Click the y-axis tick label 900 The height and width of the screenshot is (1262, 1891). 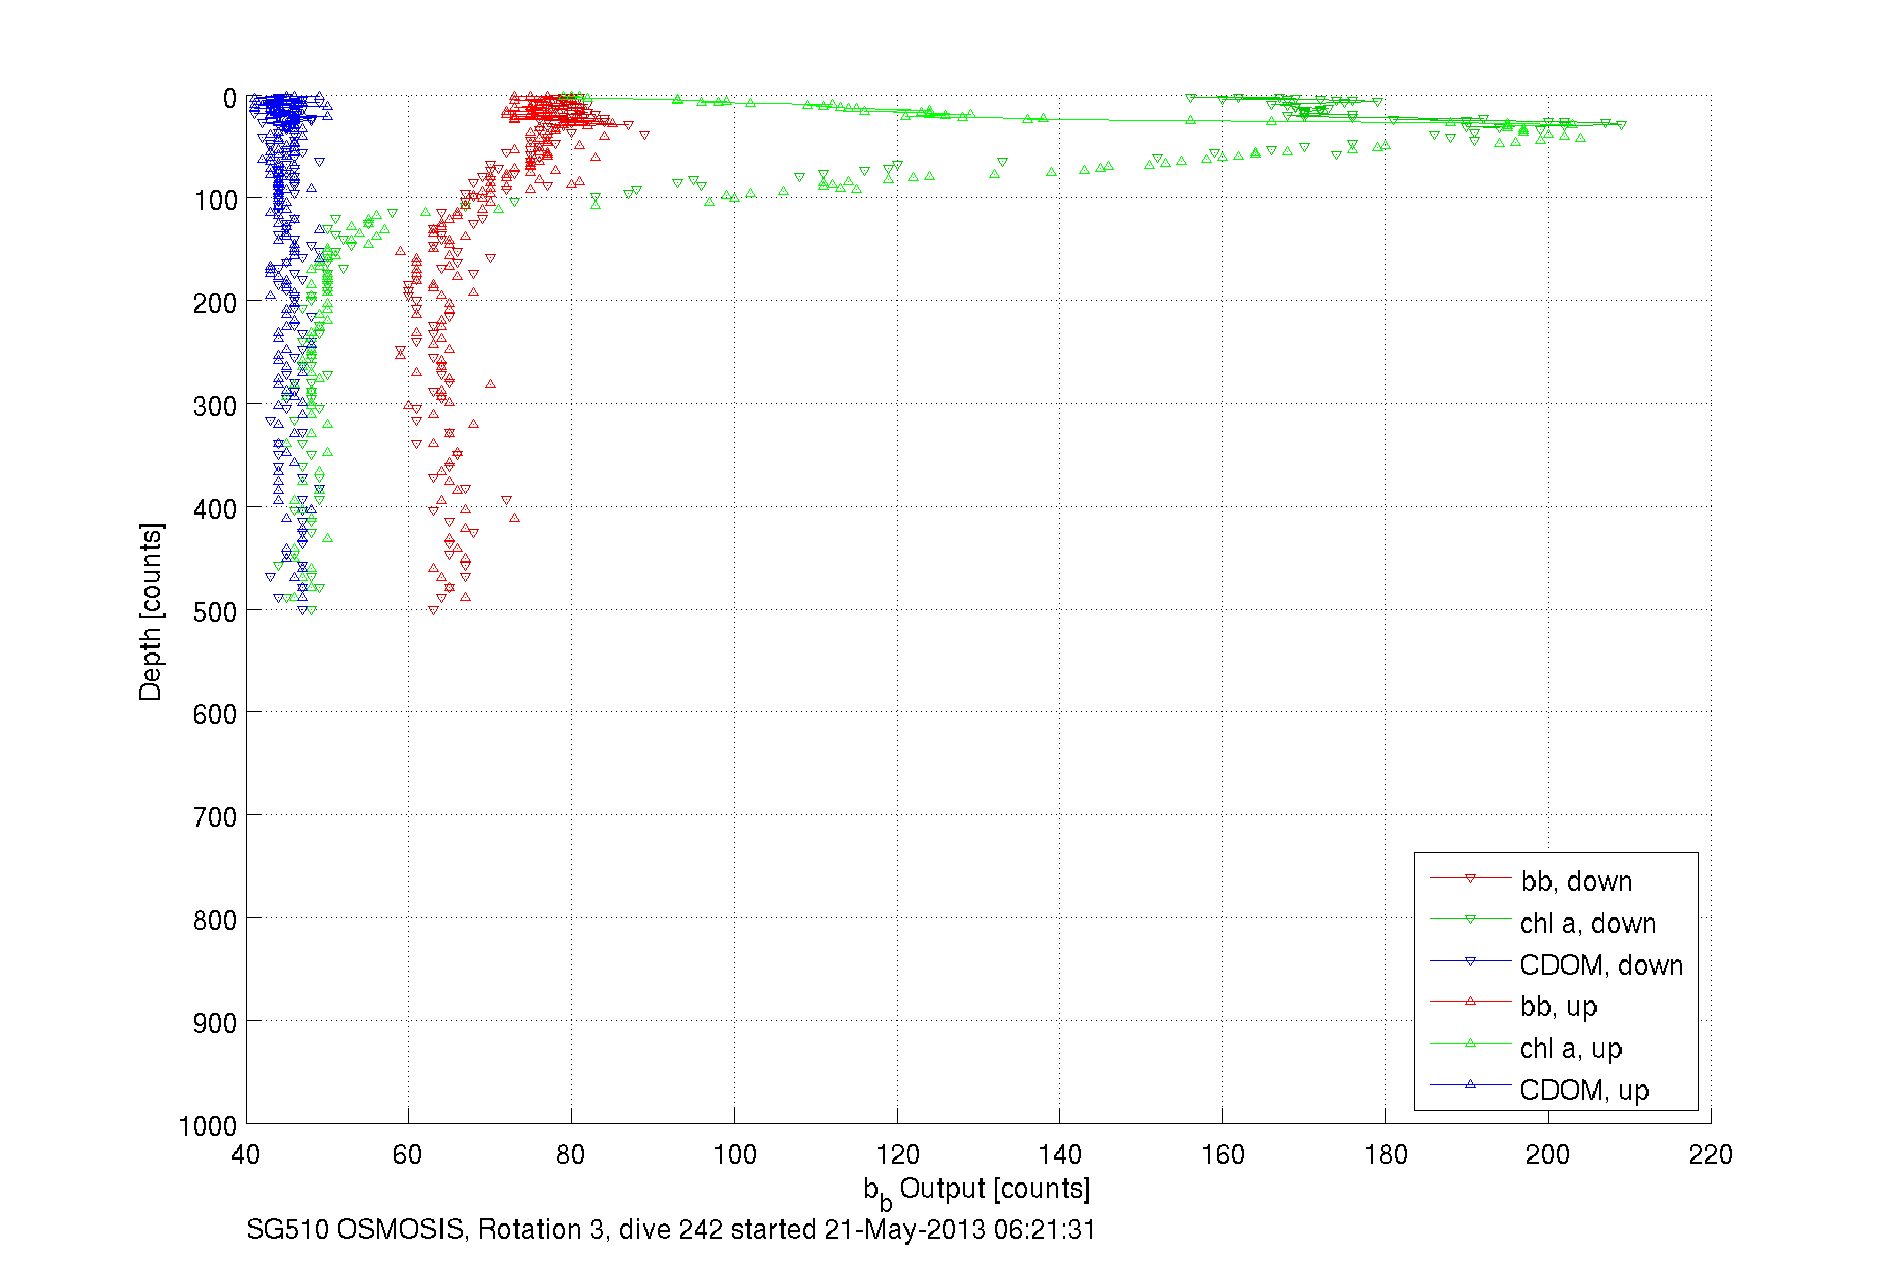[x=215, y=1022]
